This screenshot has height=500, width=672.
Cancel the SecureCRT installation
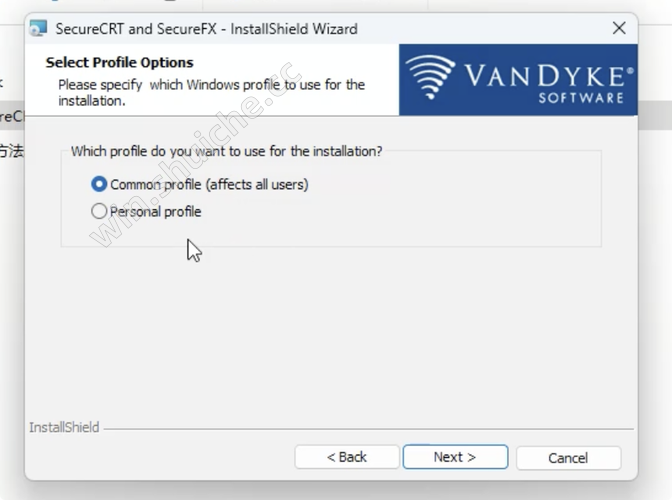click(568, 458)
